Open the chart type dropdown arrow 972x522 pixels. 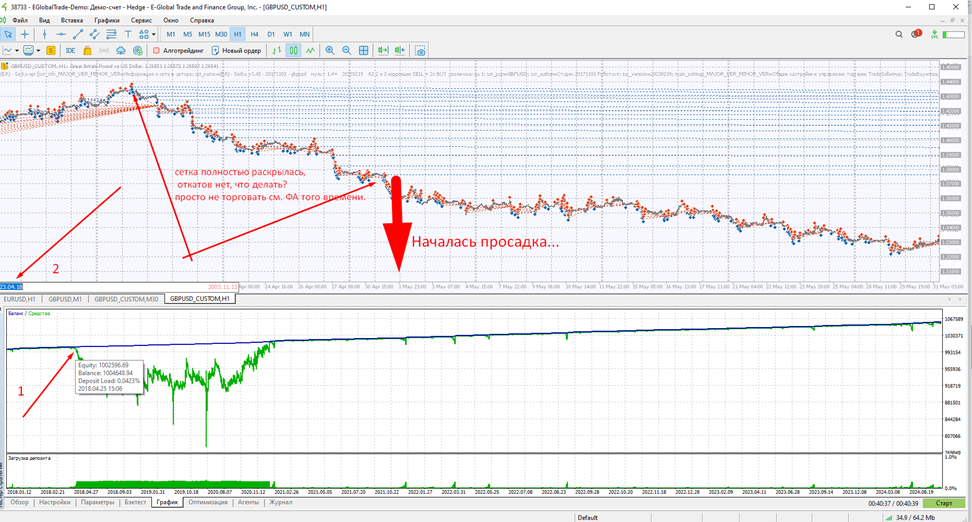coord(17,51)
